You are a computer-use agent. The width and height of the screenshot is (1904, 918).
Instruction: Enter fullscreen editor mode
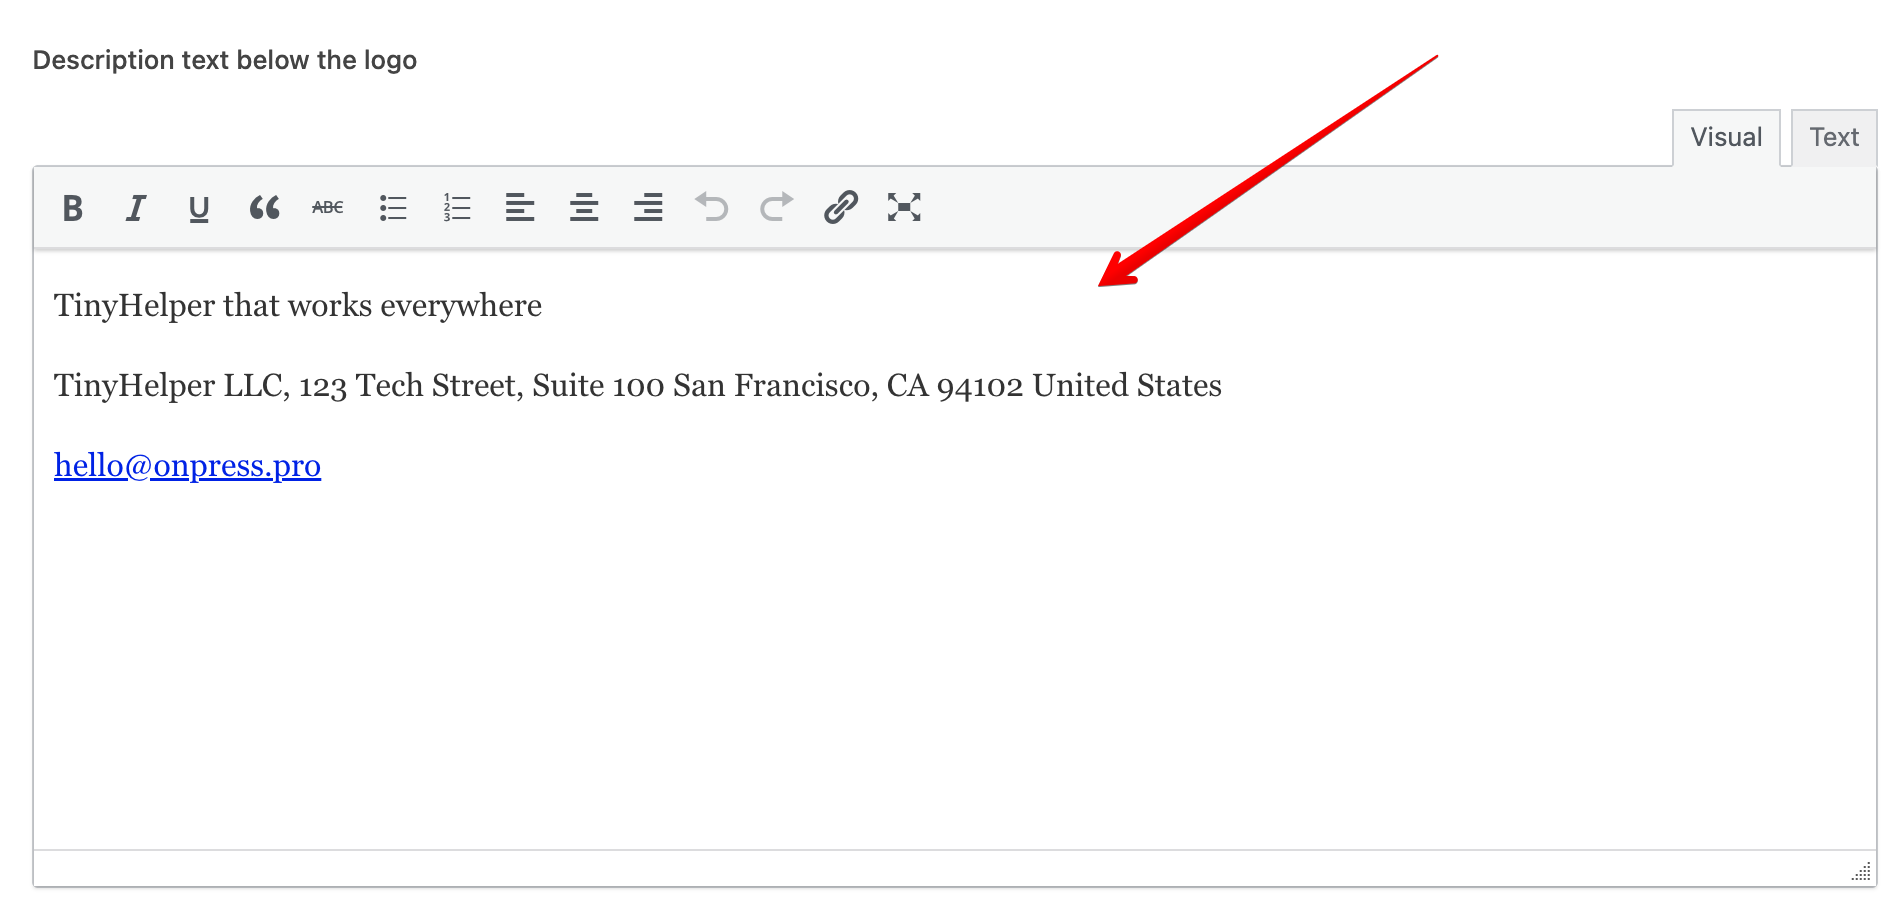904,208
